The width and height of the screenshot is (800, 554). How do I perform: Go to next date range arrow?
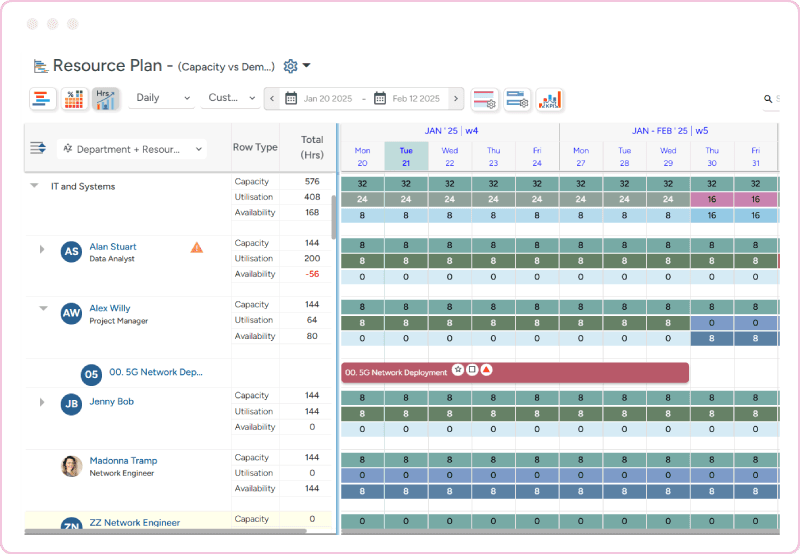coord(456,99)
